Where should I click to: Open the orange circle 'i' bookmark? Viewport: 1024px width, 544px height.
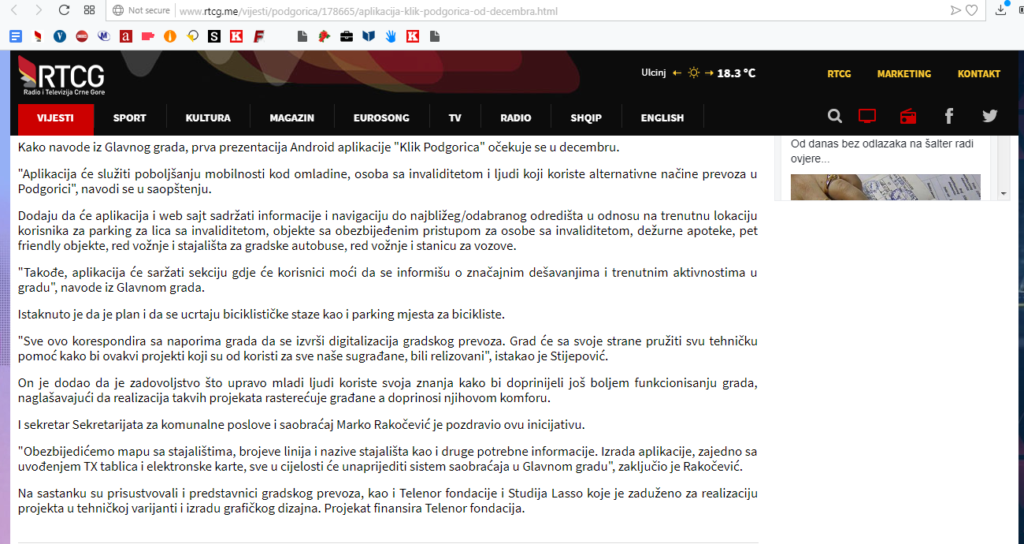tap(170, 37)
